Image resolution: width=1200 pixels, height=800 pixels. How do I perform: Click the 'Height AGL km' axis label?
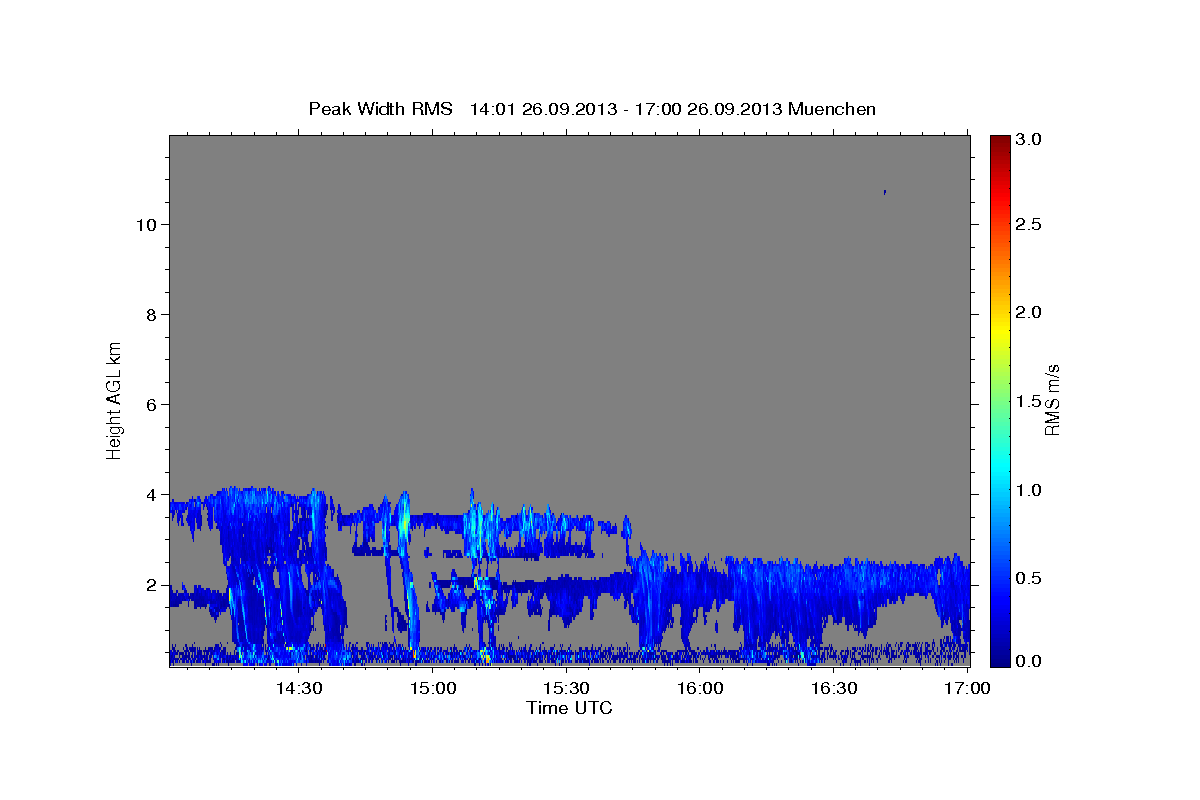115,400
